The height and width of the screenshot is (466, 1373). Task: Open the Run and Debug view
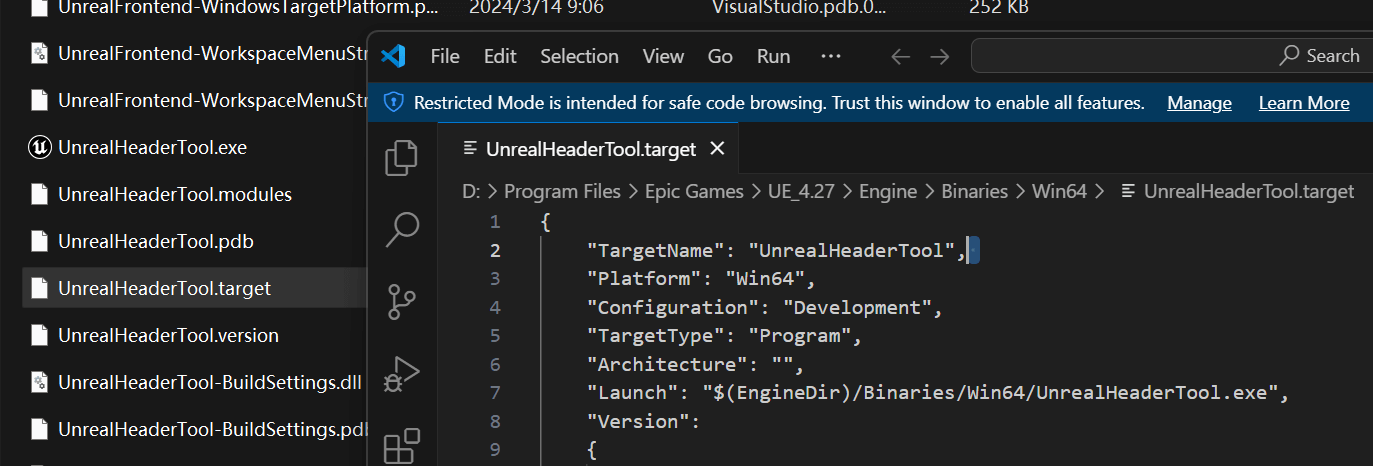click(x=402, y=371)
